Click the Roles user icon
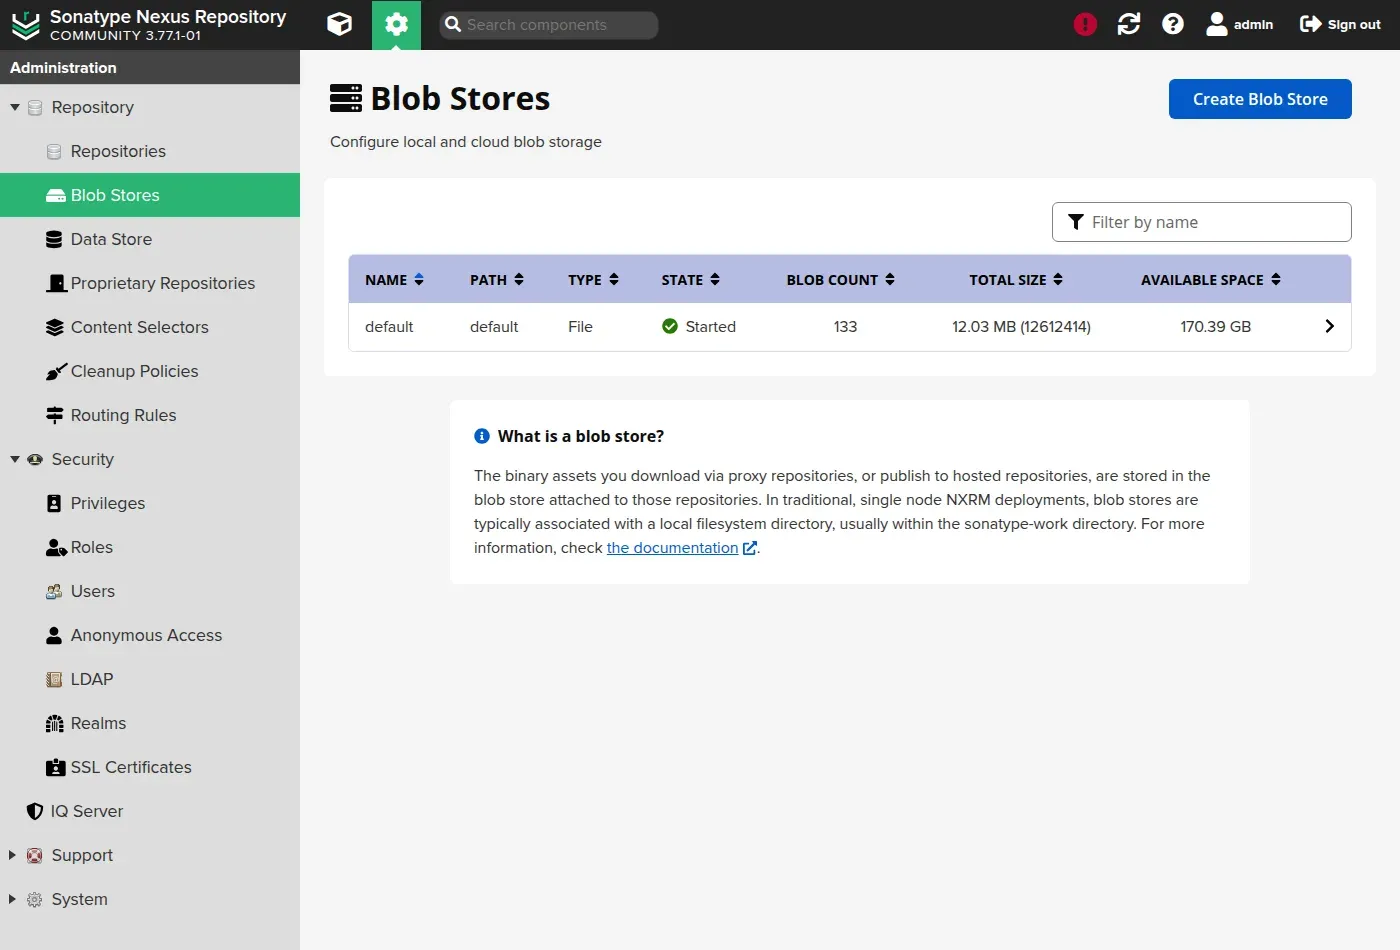The width and height of the screenshot is (1400, 950). (x=56, y=547)
